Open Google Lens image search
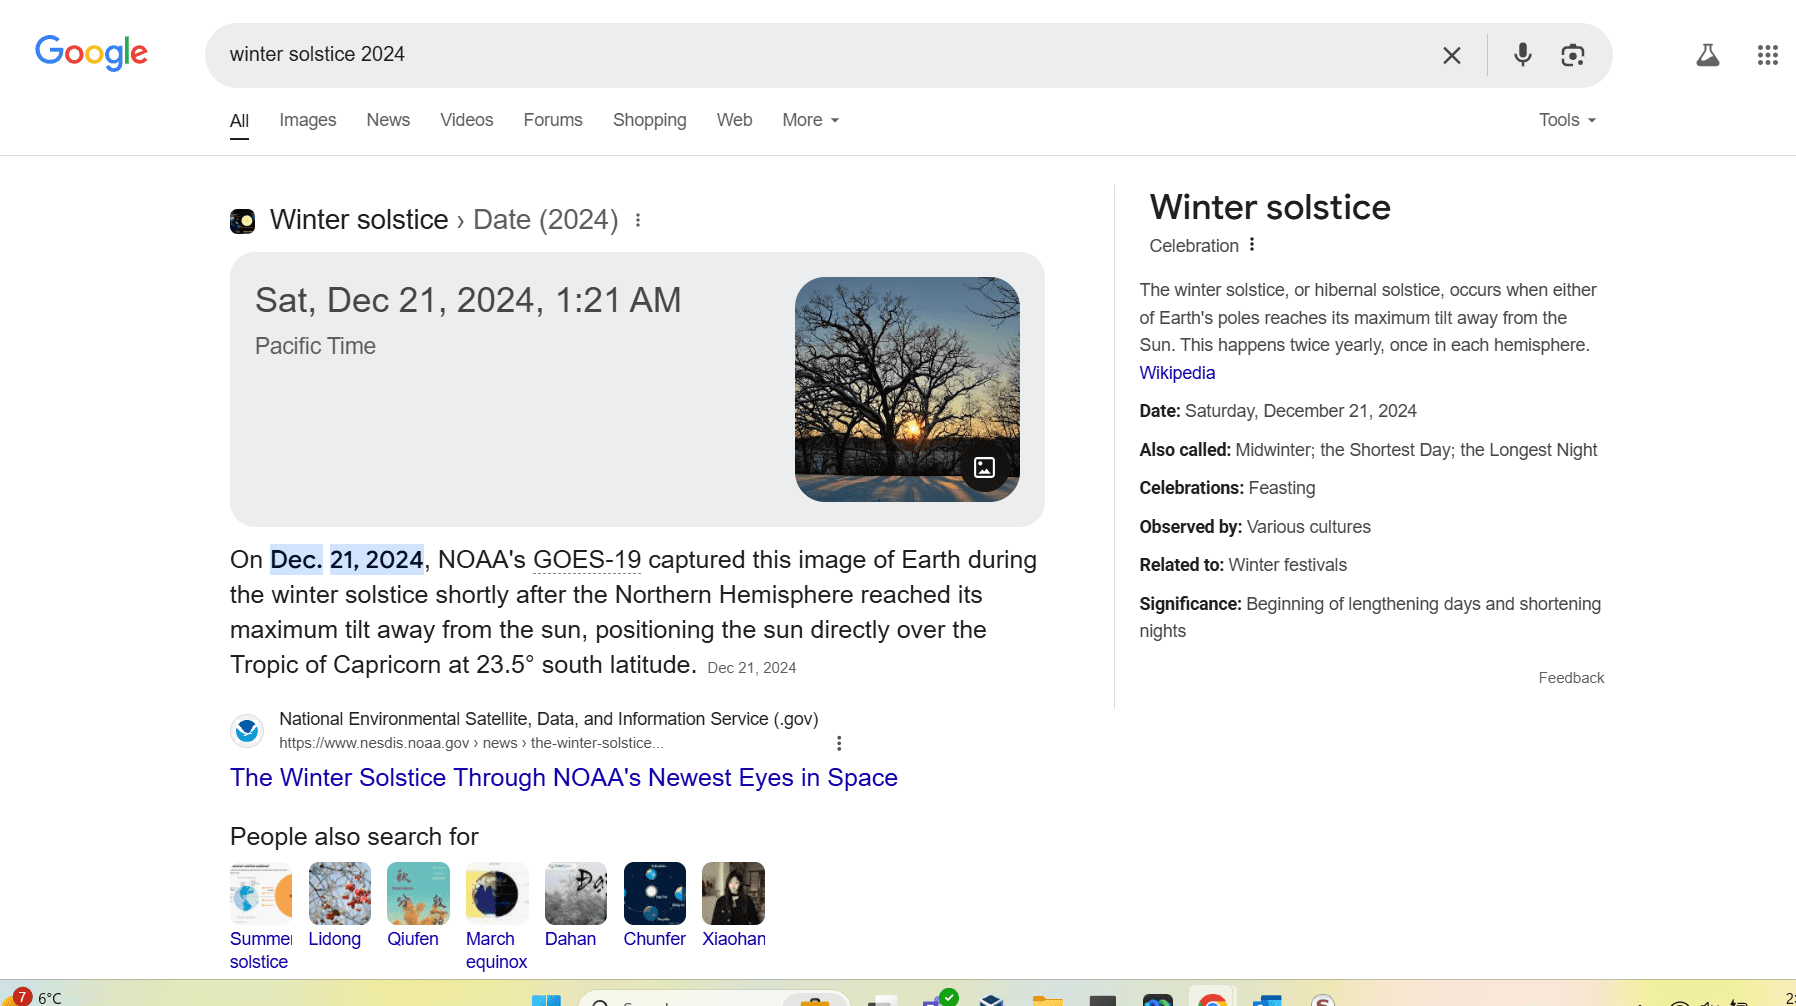 pos(1572,55)
